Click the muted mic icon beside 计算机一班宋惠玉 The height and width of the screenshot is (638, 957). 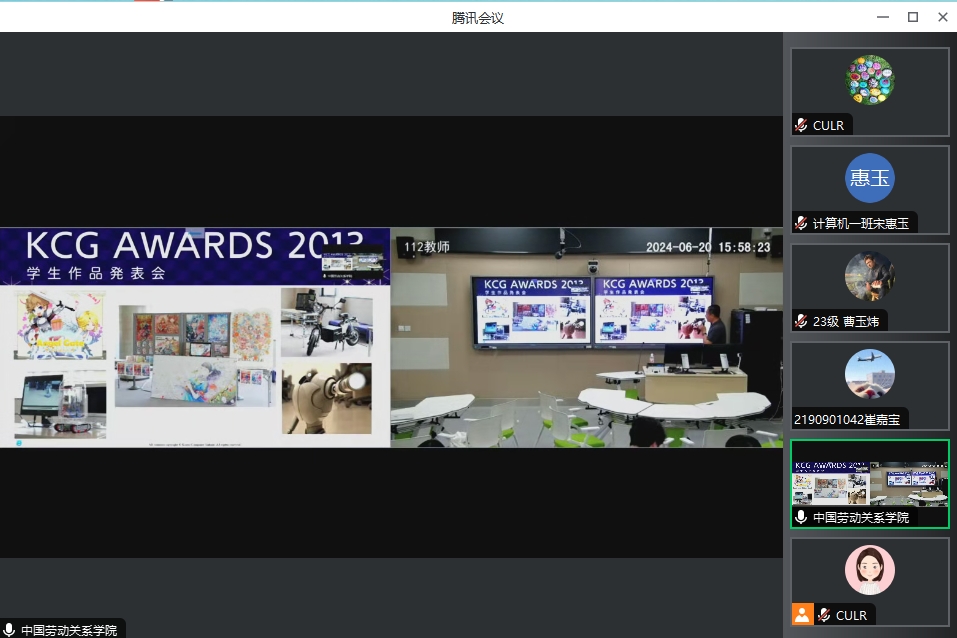(801, 223)
